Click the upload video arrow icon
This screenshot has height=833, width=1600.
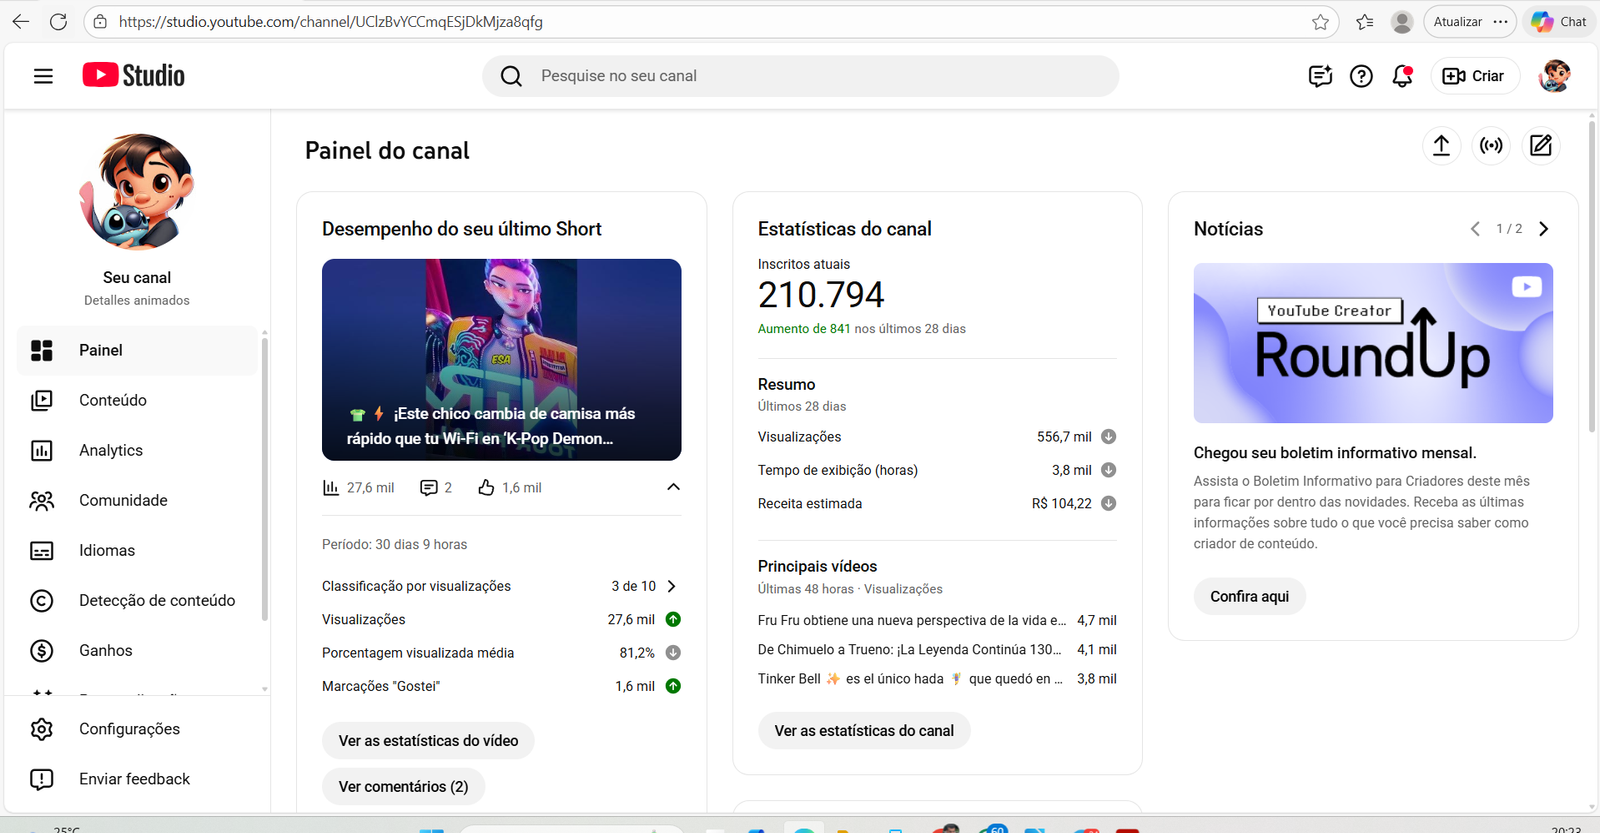tap(1441, 146)
